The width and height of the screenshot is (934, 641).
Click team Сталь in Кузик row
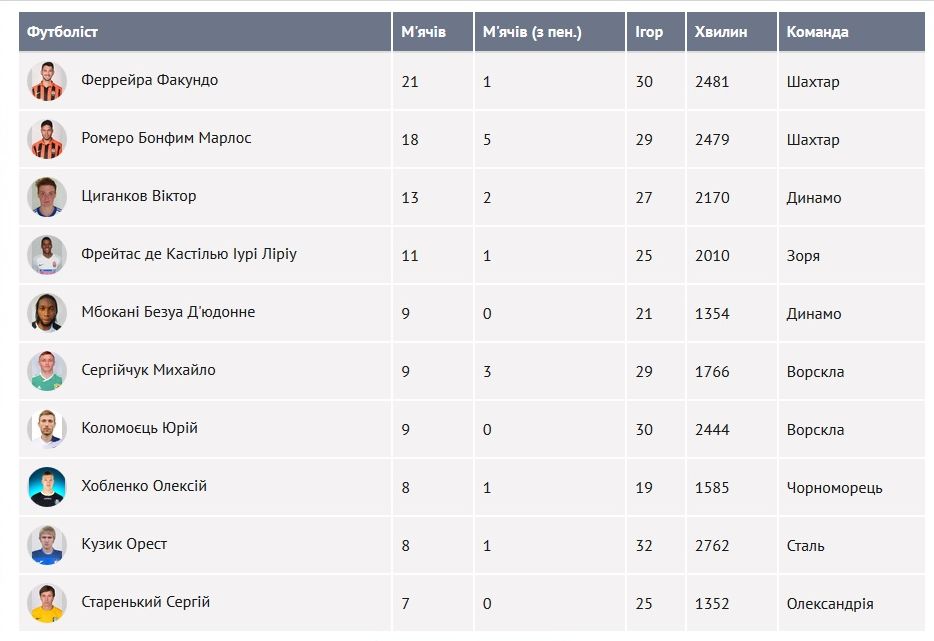(805, 546)
